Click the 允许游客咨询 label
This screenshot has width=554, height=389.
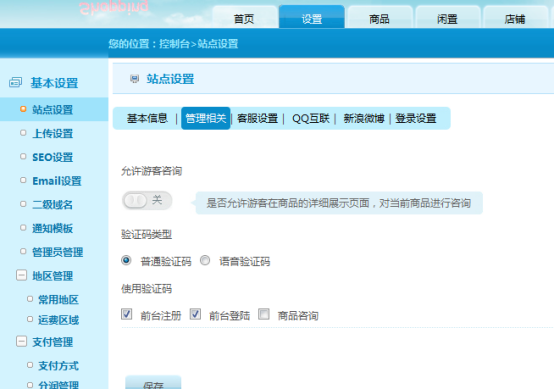[x=152, y=171]
